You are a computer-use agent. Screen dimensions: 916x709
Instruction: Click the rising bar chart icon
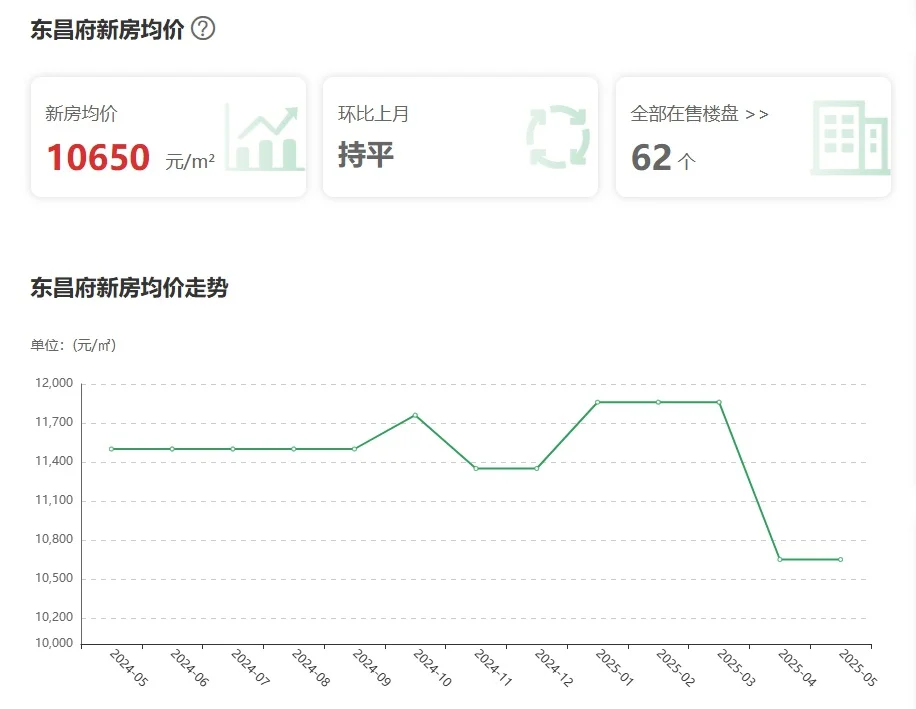pyautogui.click(x=264, y=138)
